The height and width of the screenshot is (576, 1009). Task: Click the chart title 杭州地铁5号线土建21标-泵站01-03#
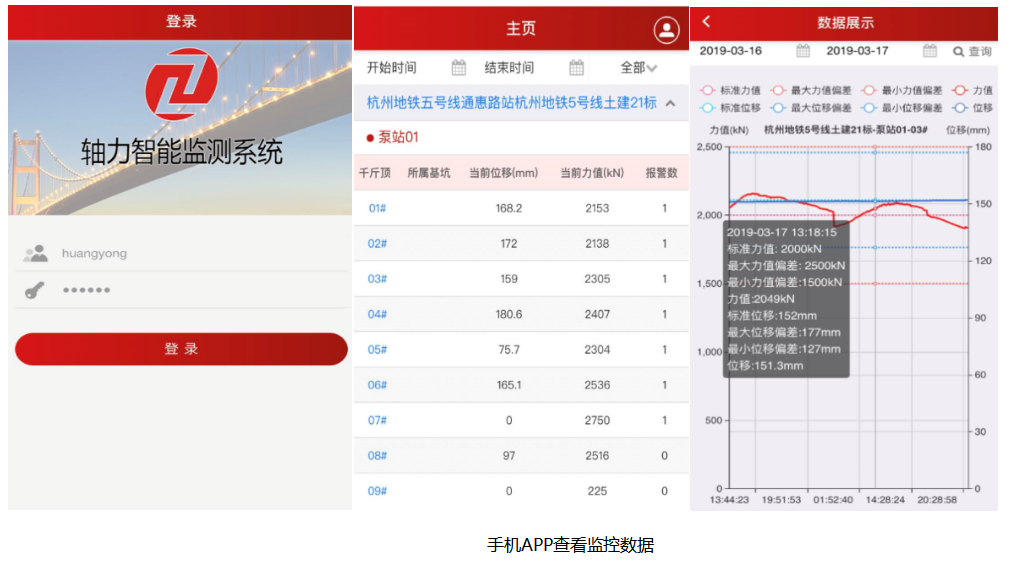click(846, 130)
